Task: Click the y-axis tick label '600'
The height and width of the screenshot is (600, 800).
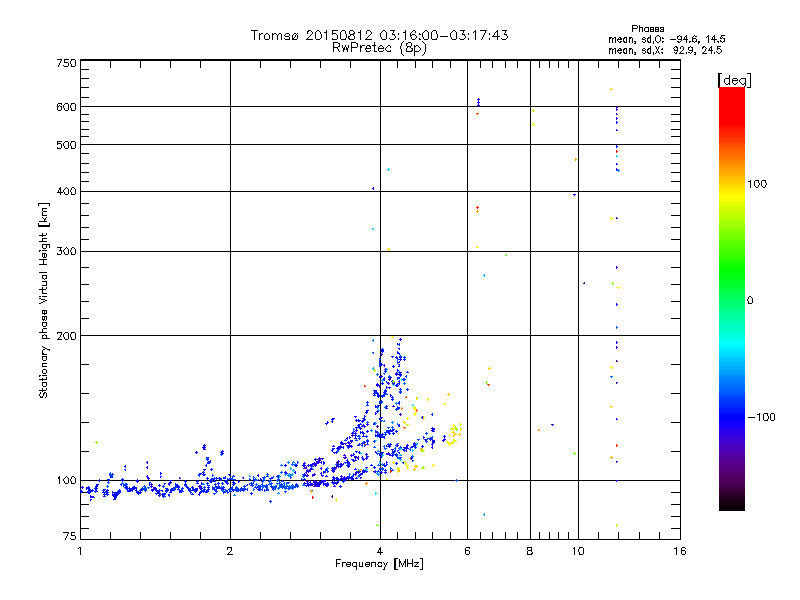Action: [x=66, y=107]
